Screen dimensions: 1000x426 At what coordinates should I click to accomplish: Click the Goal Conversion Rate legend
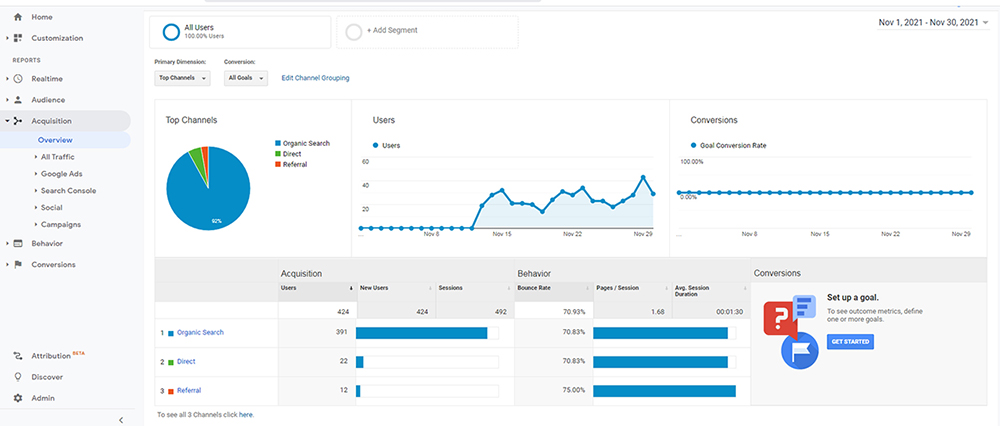728,145
